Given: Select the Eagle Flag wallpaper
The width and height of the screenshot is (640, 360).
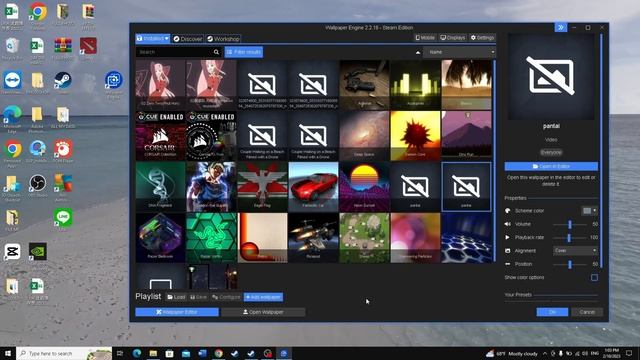Looking at the screenshot, I should tap(262, 187).
